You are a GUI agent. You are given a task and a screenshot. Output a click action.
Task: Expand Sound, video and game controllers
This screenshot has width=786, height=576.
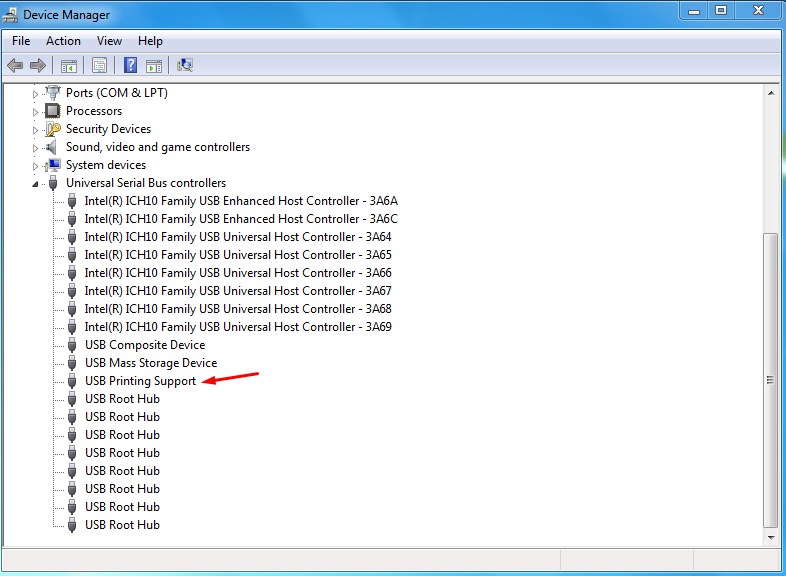[35, 148]
